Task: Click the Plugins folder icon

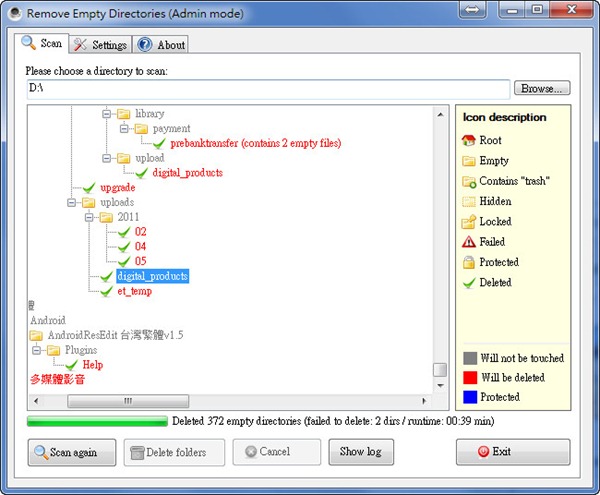Action: 53,350
